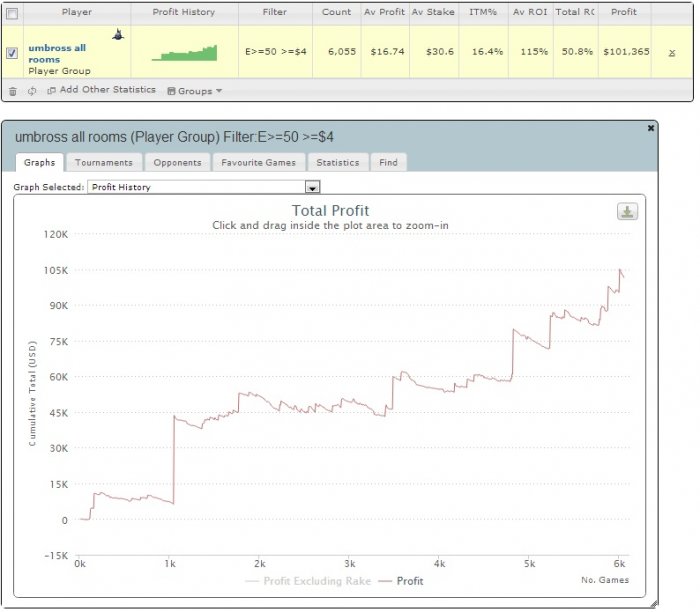This screenshot has width=700, height=612.
Task: Click the $30.6 average stake value
Action: coord(440,52)
